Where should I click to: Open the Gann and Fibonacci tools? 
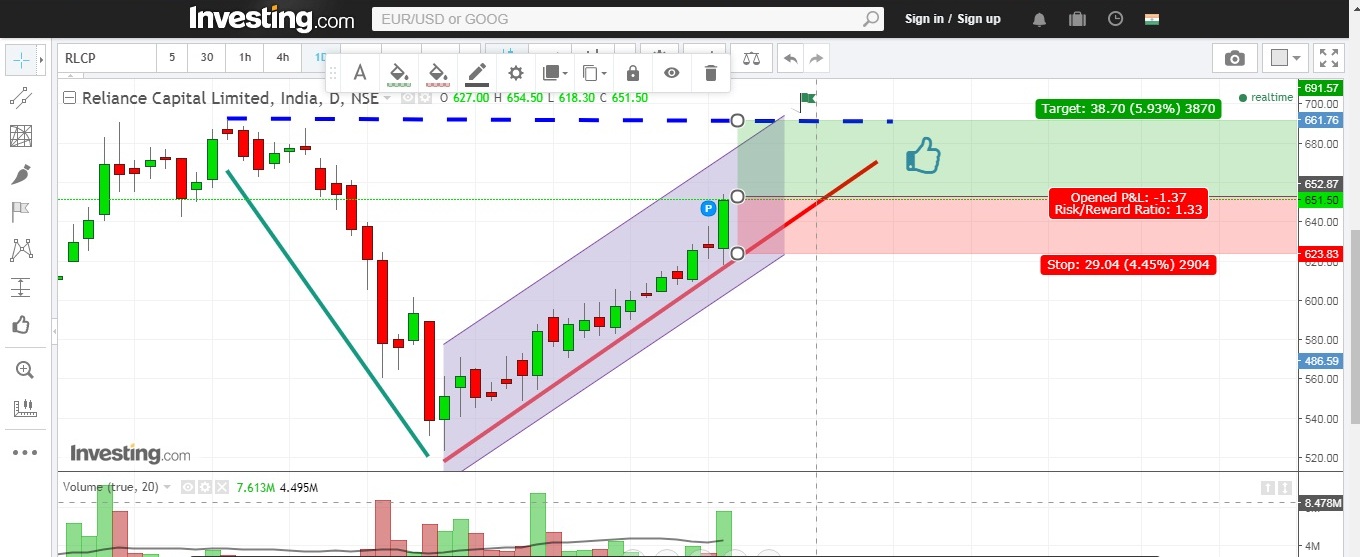coord(20,135)
